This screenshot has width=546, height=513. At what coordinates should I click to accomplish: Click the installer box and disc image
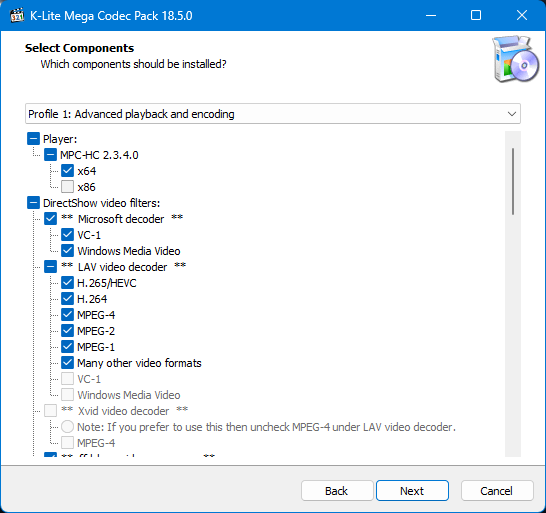[x=515, y=59]
